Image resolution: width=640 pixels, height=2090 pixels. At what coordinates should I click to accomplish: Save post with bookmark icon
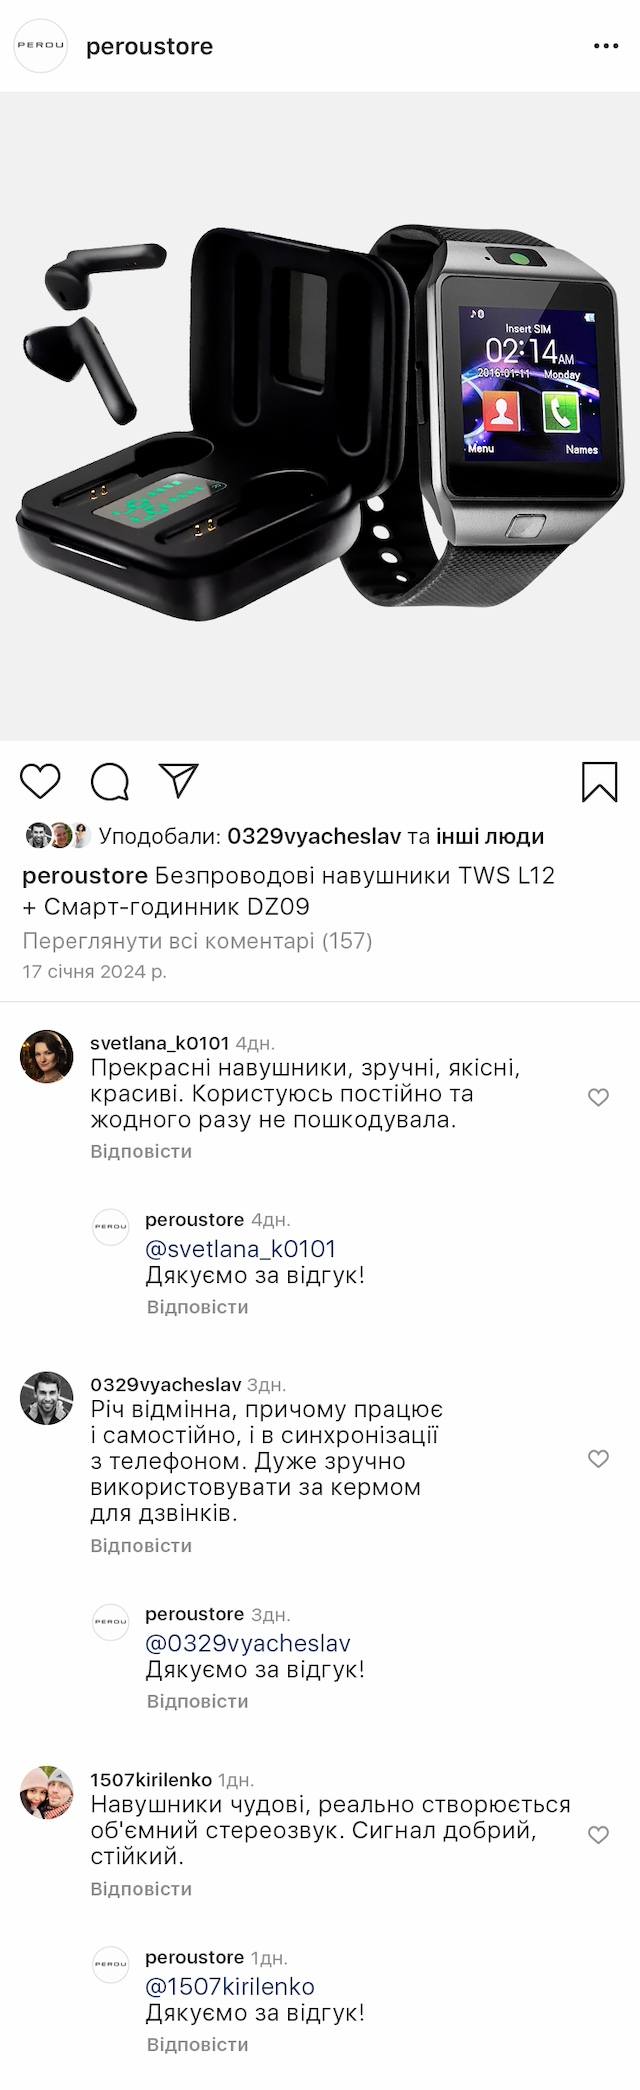[599, 782]
